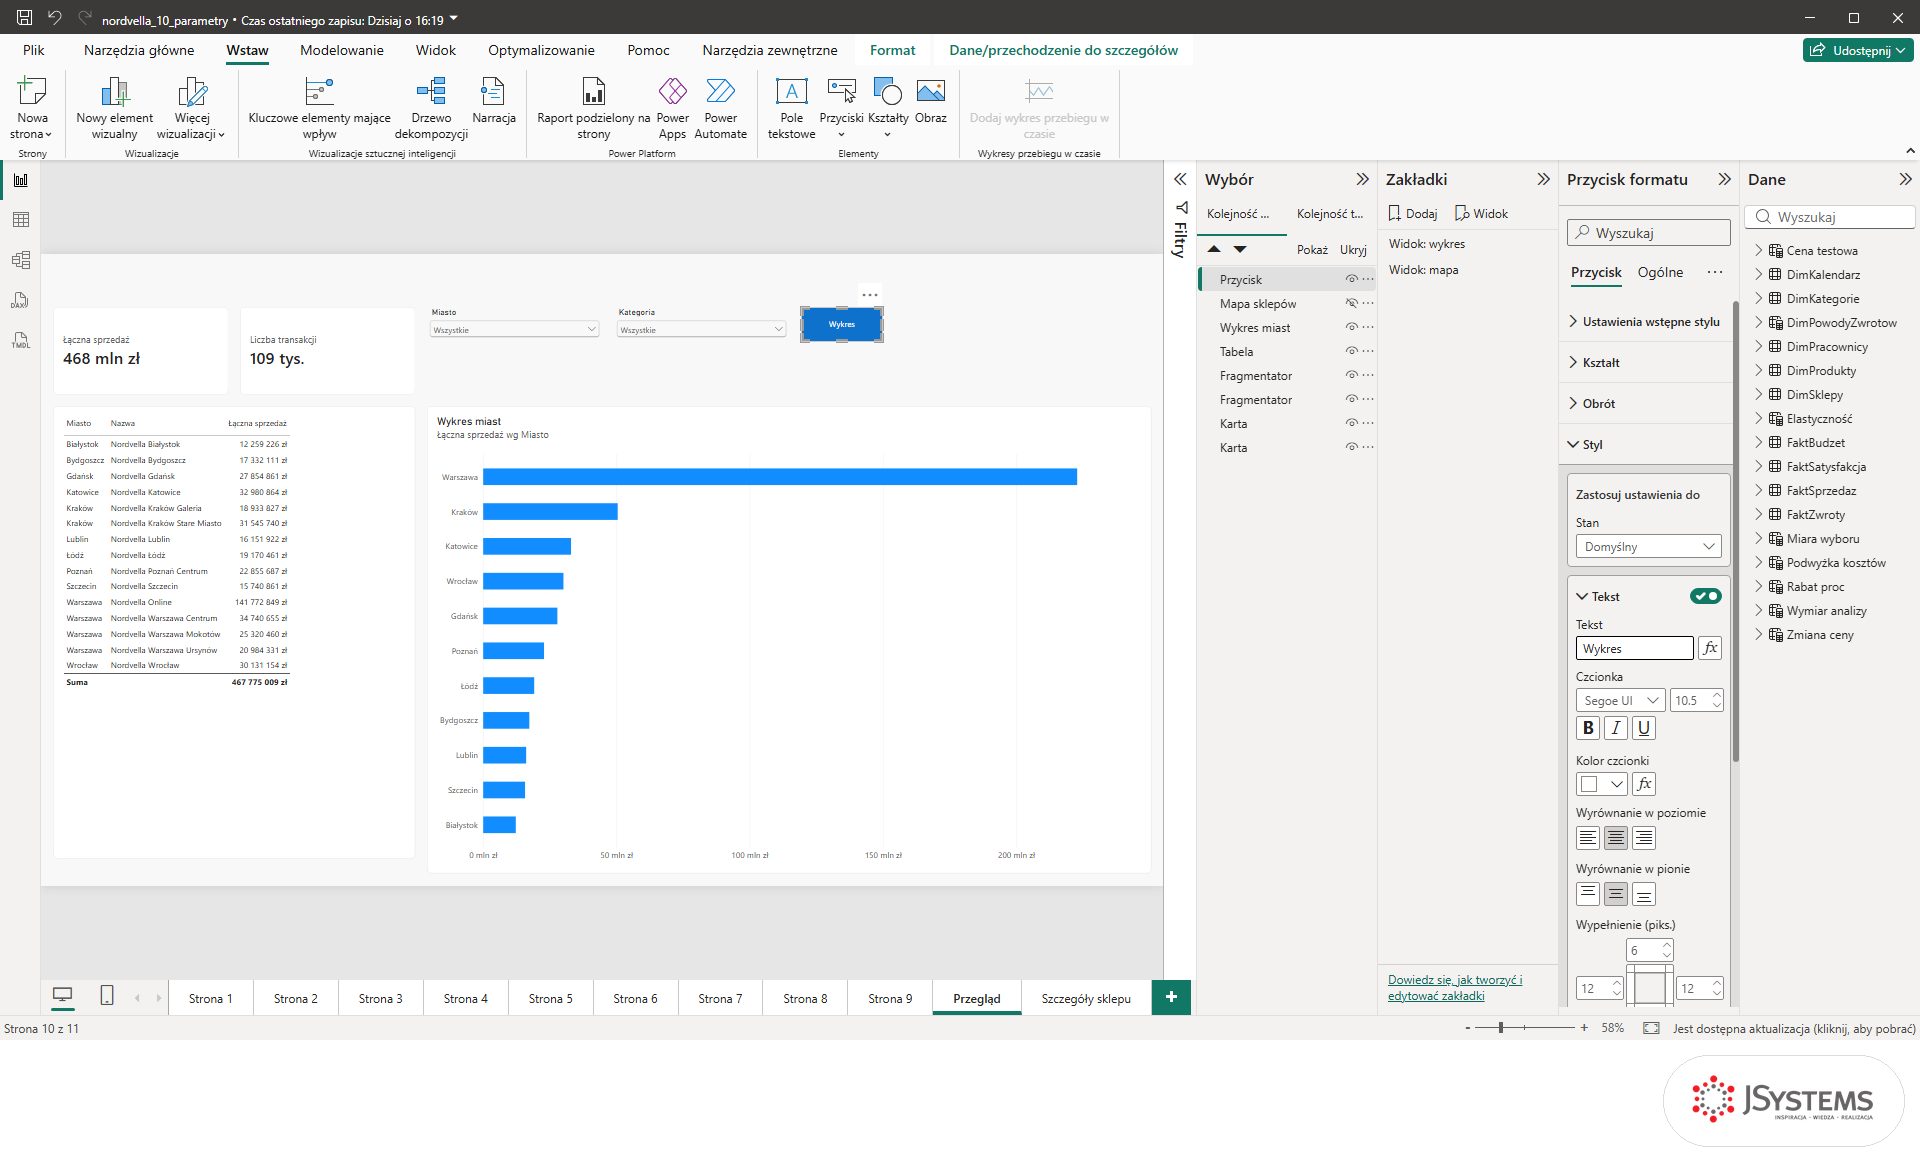Insert Raport podzielony na strony visual
The width and height of the screenshot is (1920, 1162).
pyautogui.click(x=593, y=108)
